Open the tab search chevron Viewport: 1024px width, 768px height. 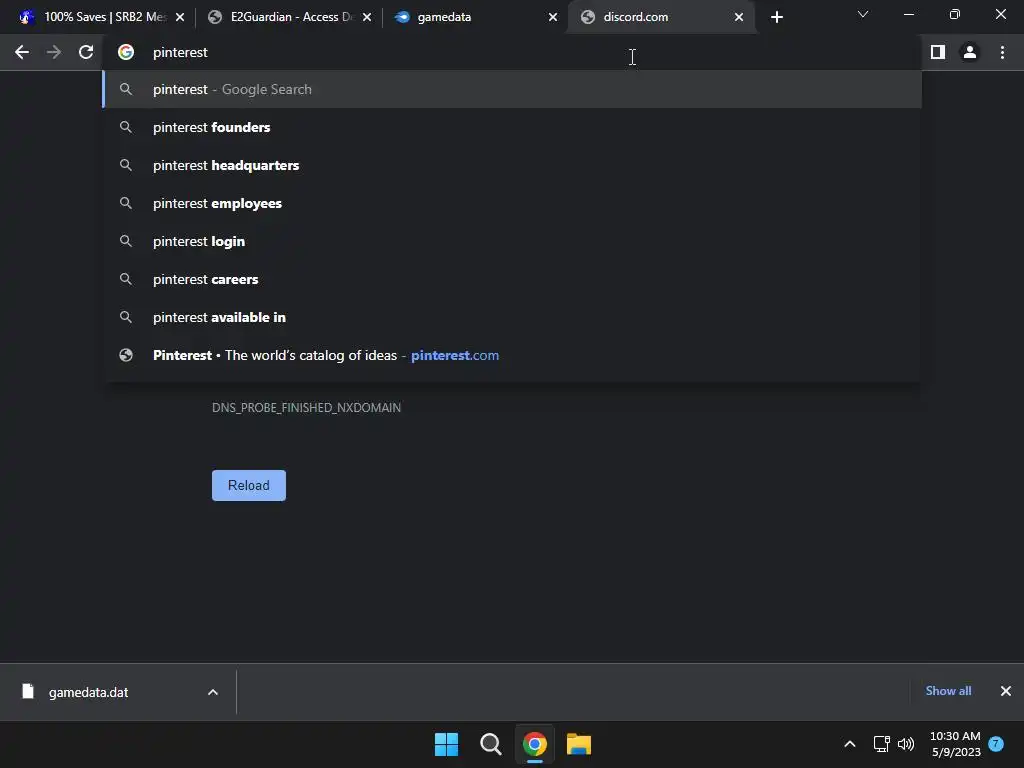863,14
